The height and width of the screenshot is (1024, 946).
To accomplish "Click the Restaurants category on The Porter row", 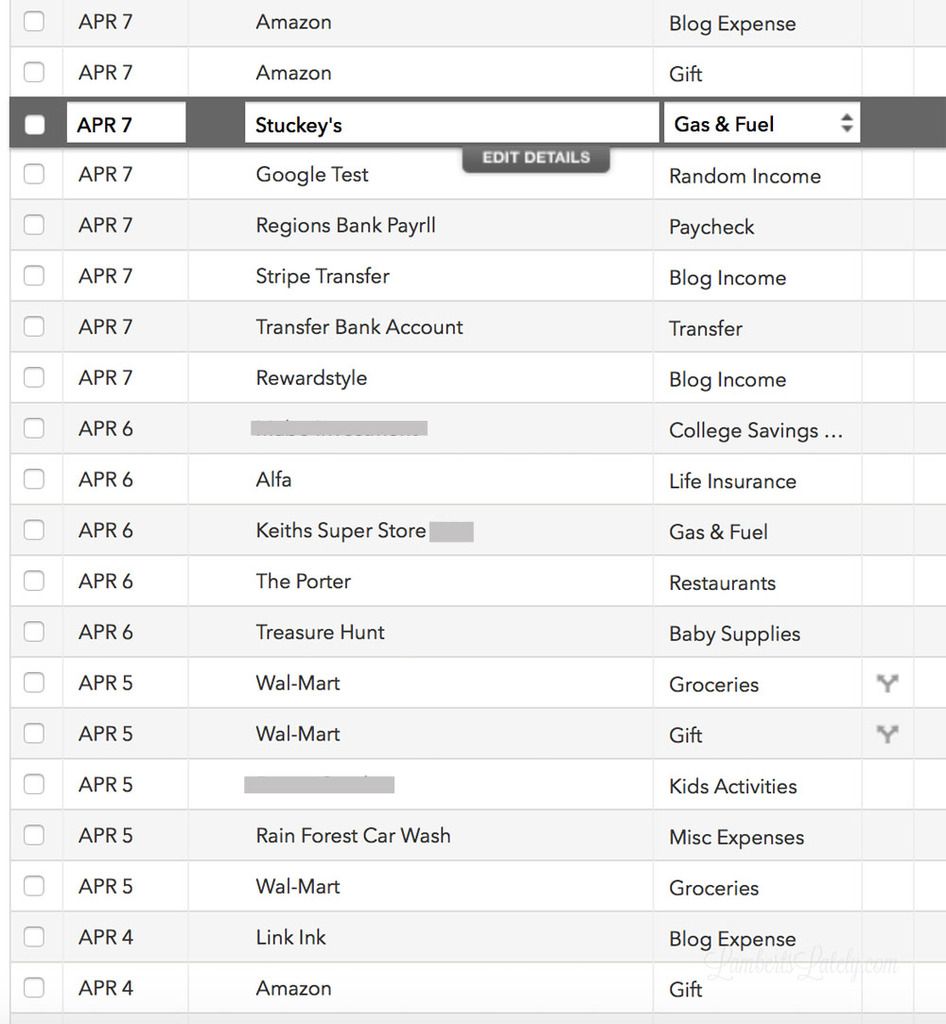I will point(723,582).
